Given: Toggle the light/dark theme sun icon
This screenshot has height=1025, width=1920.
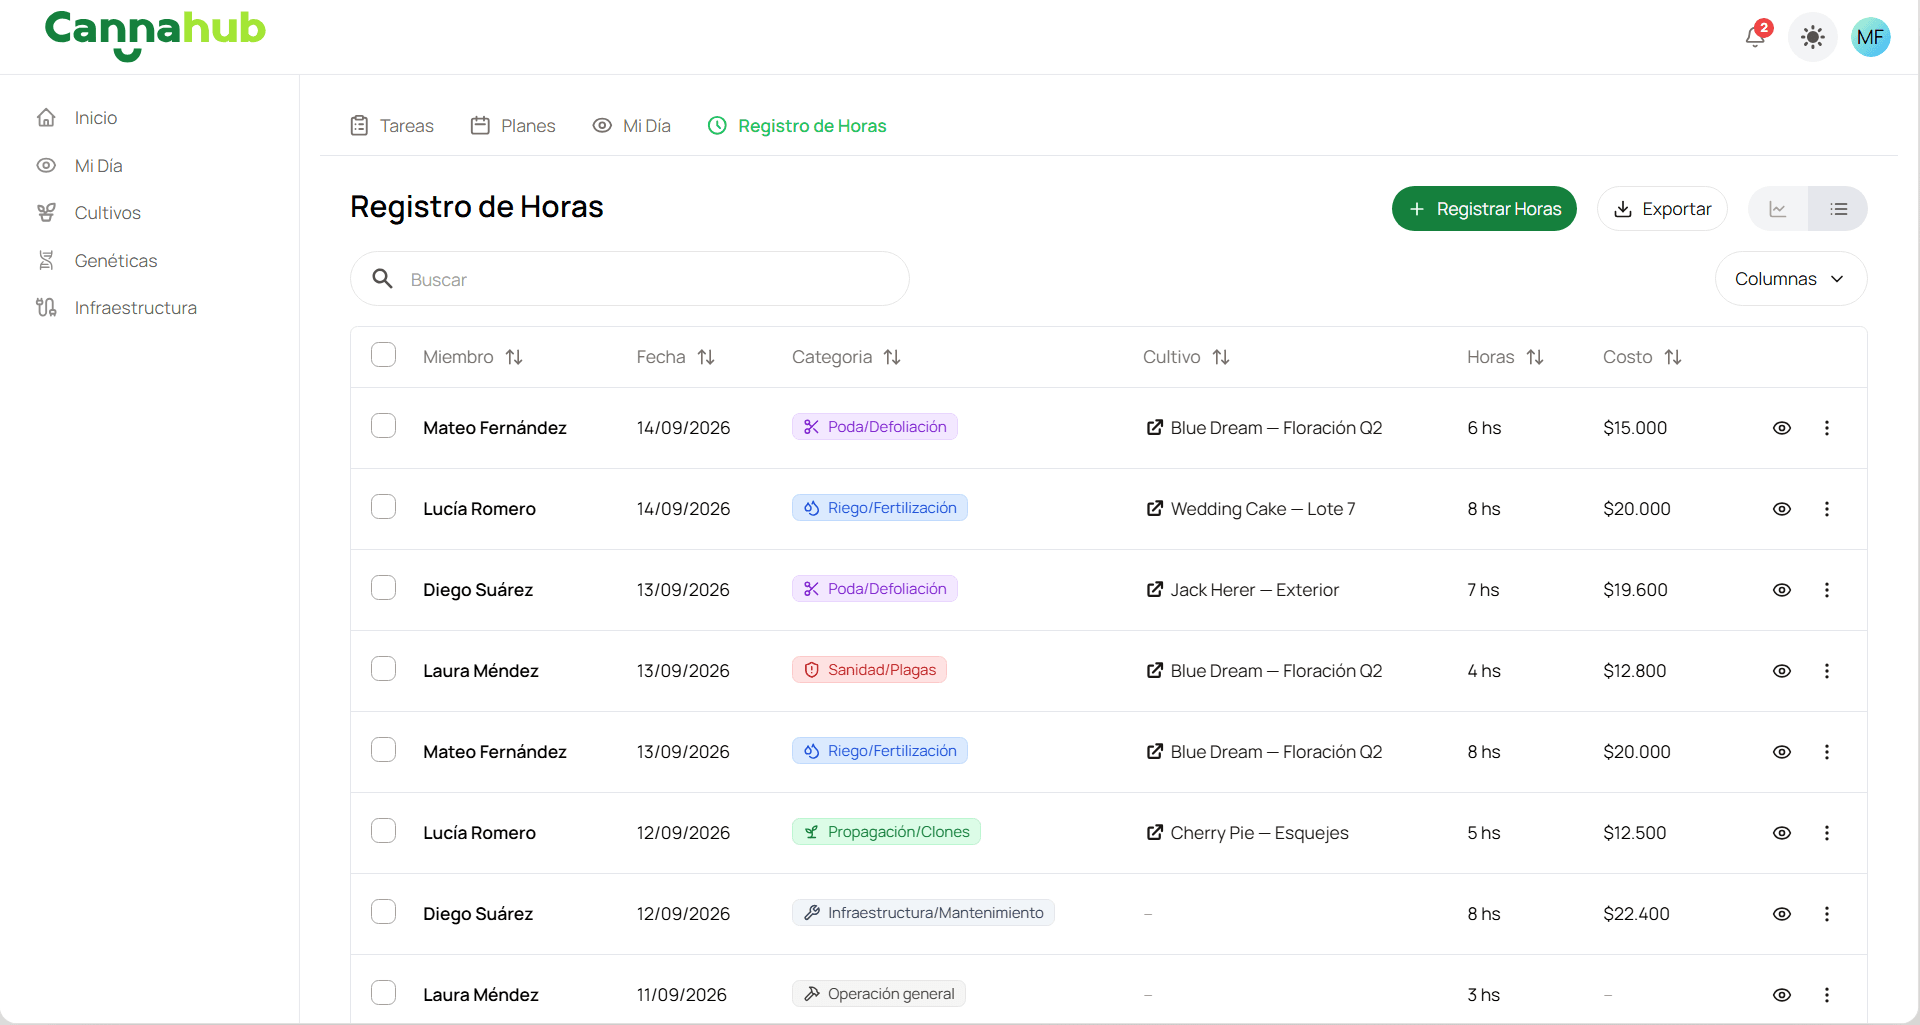Looking at the screenshot, I should (x=1812, y=38).
